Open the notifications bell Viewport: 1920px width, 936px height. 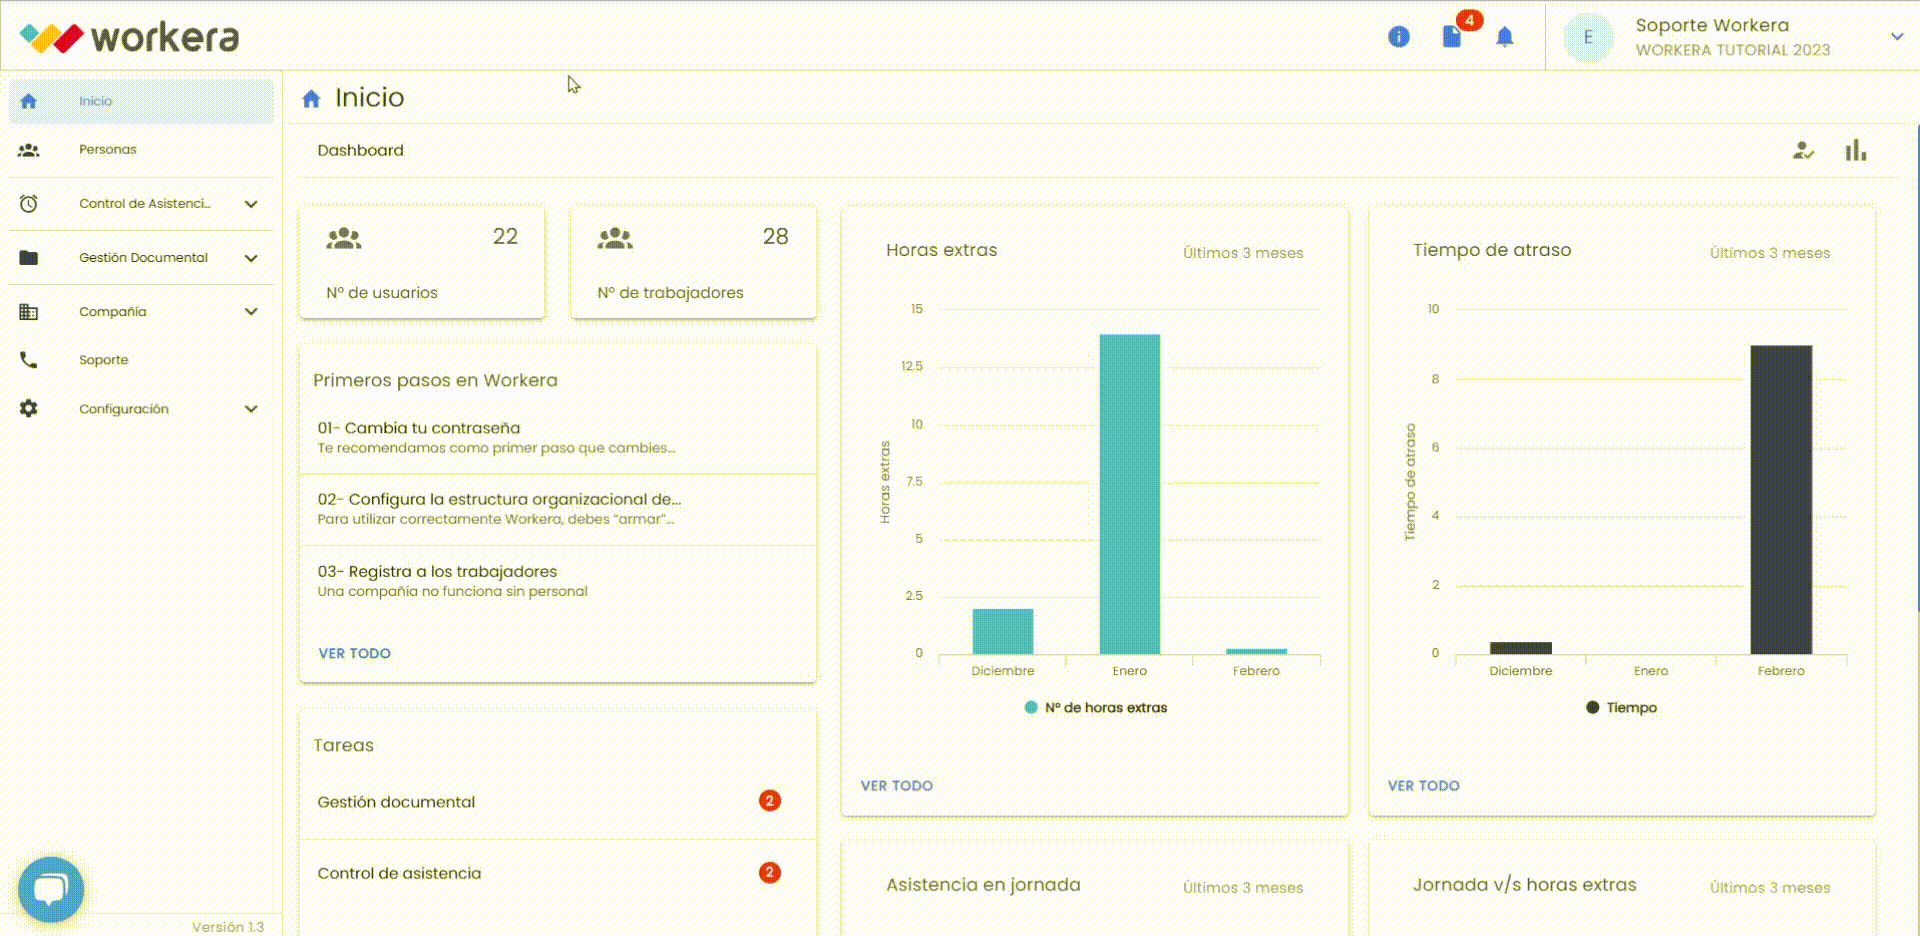point(1504,37)
